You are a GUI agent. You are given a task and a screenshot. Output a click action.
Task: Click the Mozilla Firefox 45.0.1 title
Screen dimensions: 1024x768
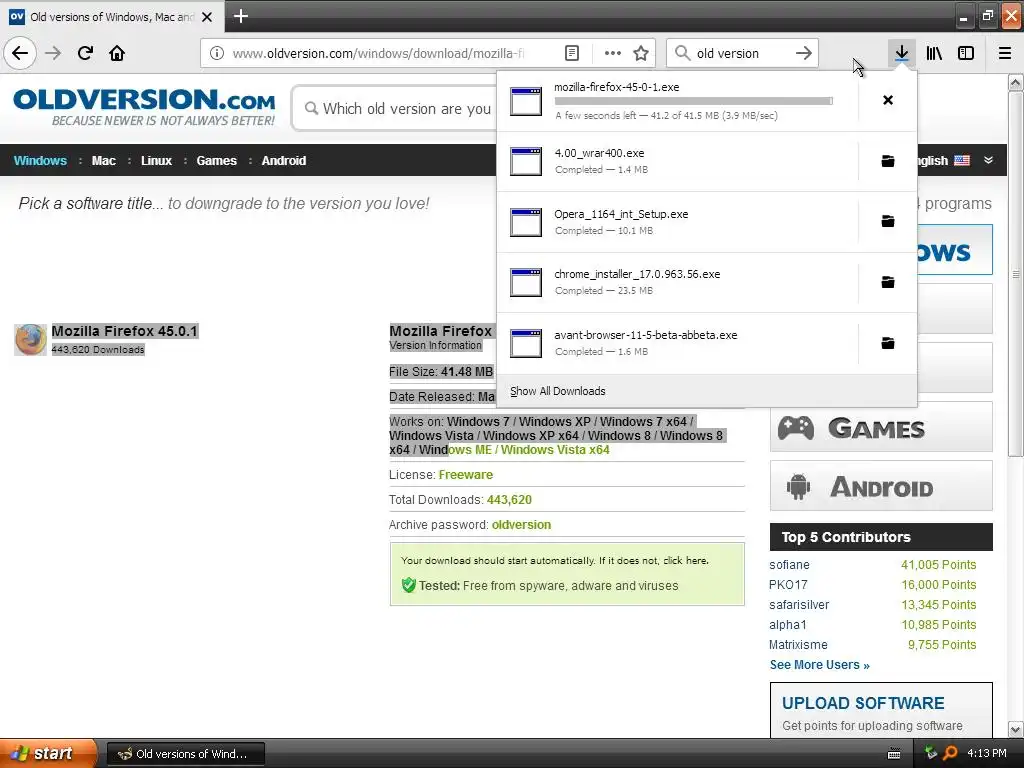click(124, 331)
